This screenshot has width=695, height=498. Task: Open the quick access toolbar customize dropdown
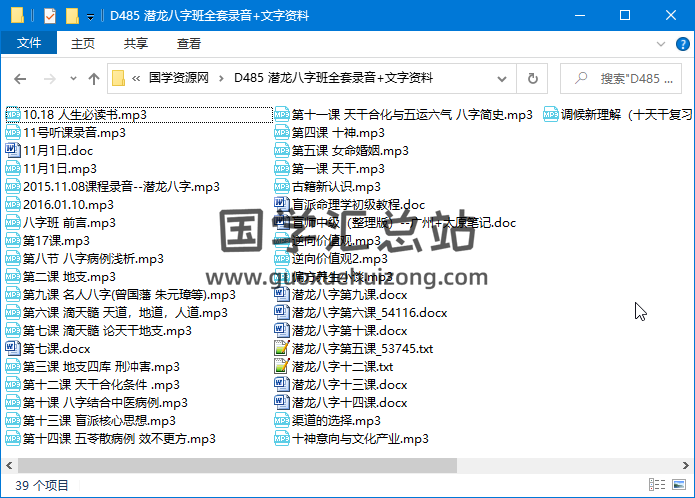click(90, 17)
